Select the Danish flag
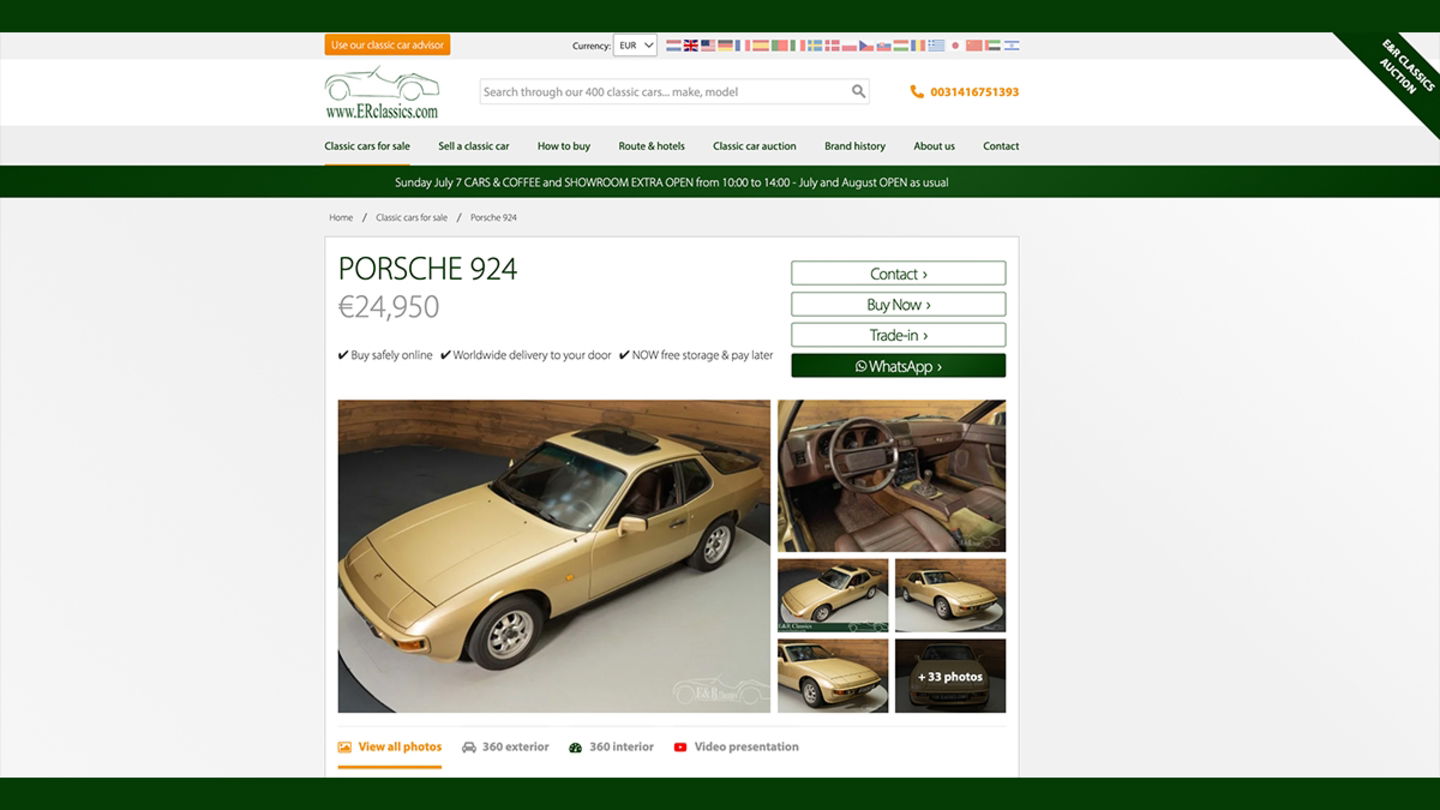The width and height of the screenshot is (1440, 810). pos(832,45)
